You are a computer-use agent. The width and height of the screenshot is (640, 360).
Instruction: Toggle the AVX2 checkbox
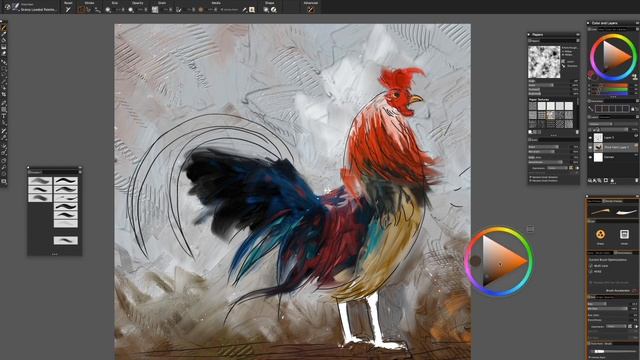click(591, 271)
